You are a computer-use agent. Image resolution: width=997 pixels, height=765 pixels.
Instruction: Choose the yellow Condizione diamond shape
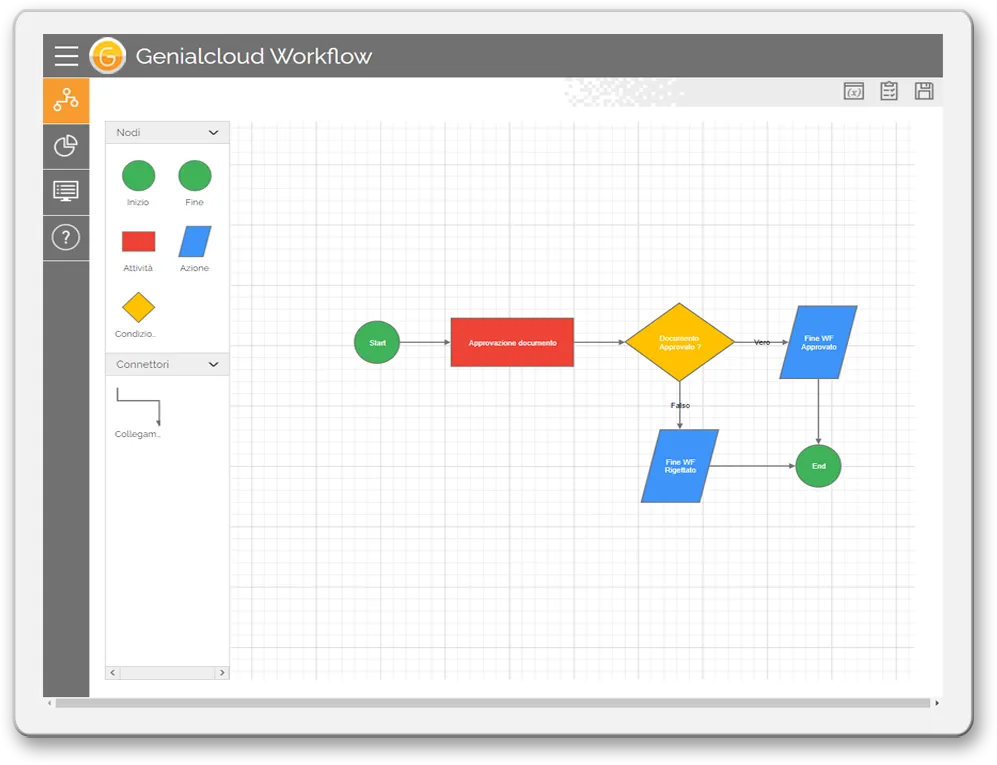[x=138, y=307]
